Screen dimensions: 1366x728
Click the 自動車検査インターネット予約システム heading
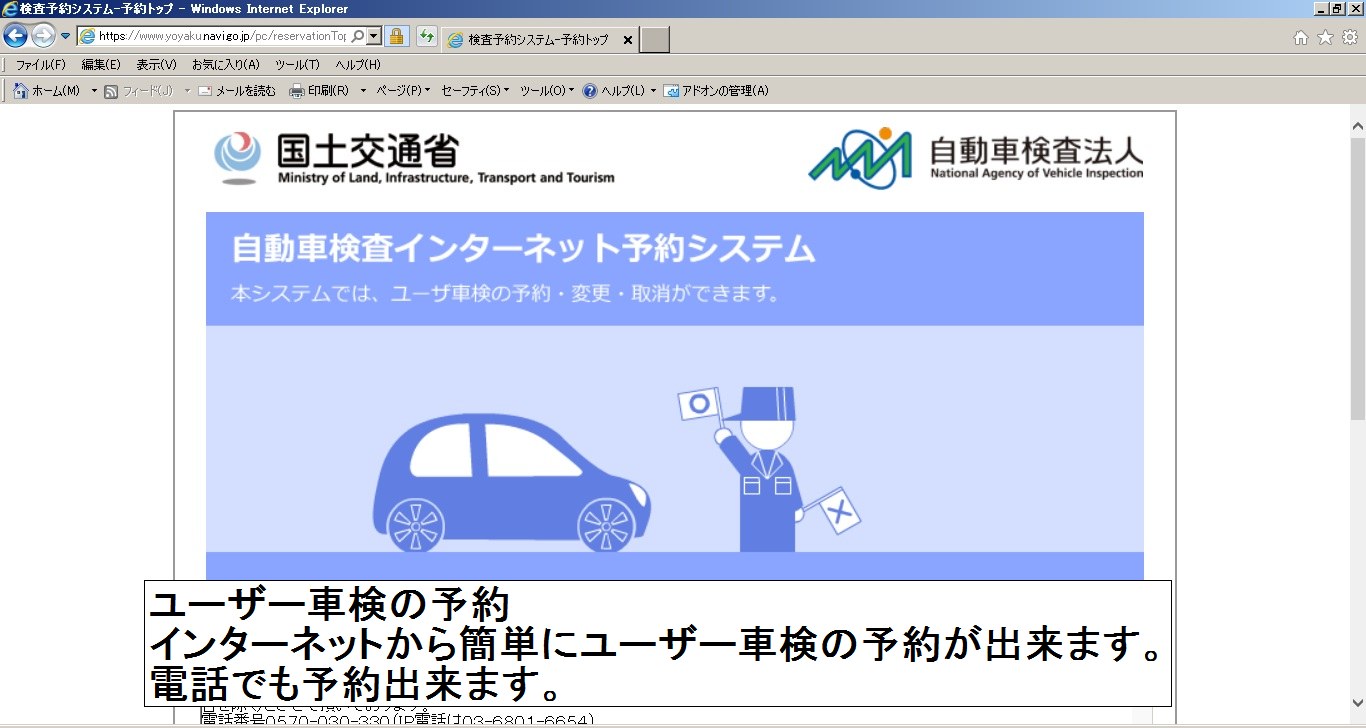(x=523, y=249)
